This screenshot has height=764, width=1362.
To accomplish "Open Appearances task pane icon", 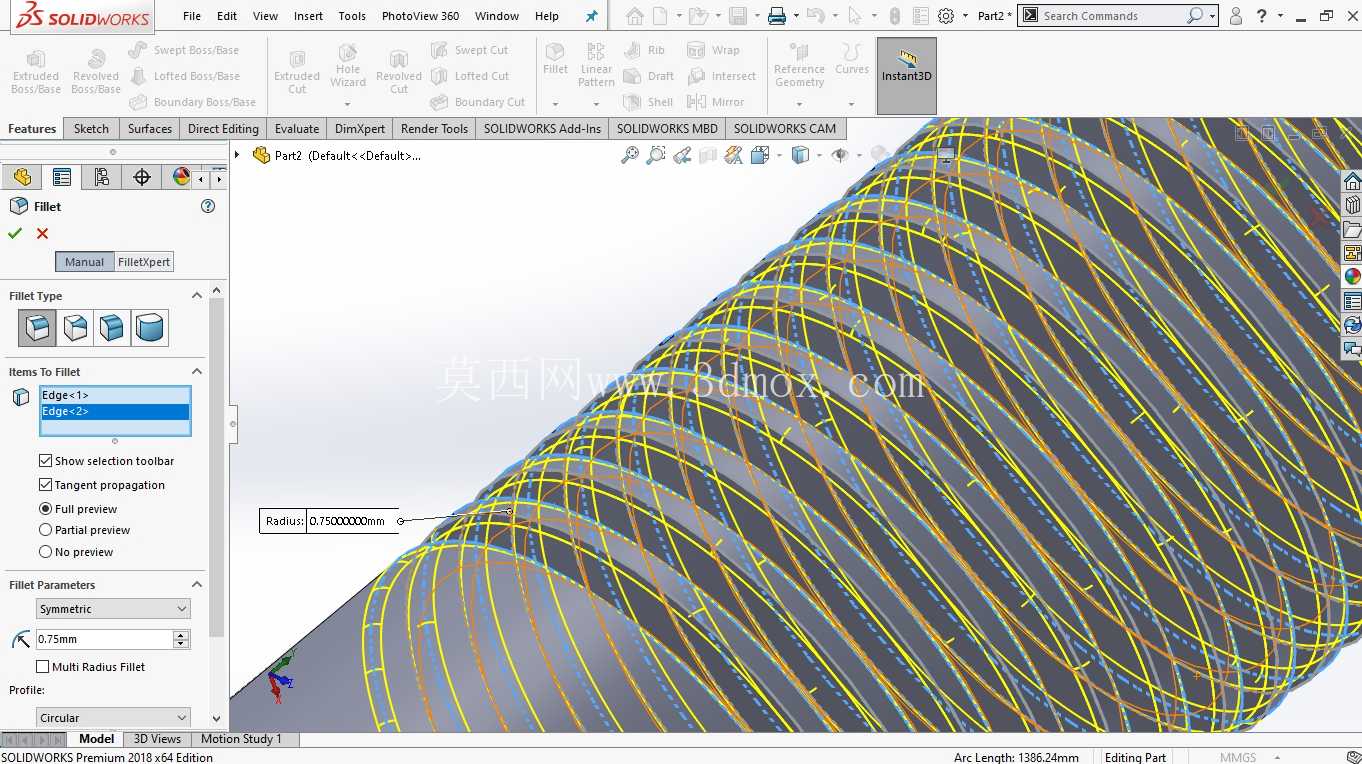I will pos(1352,277).
